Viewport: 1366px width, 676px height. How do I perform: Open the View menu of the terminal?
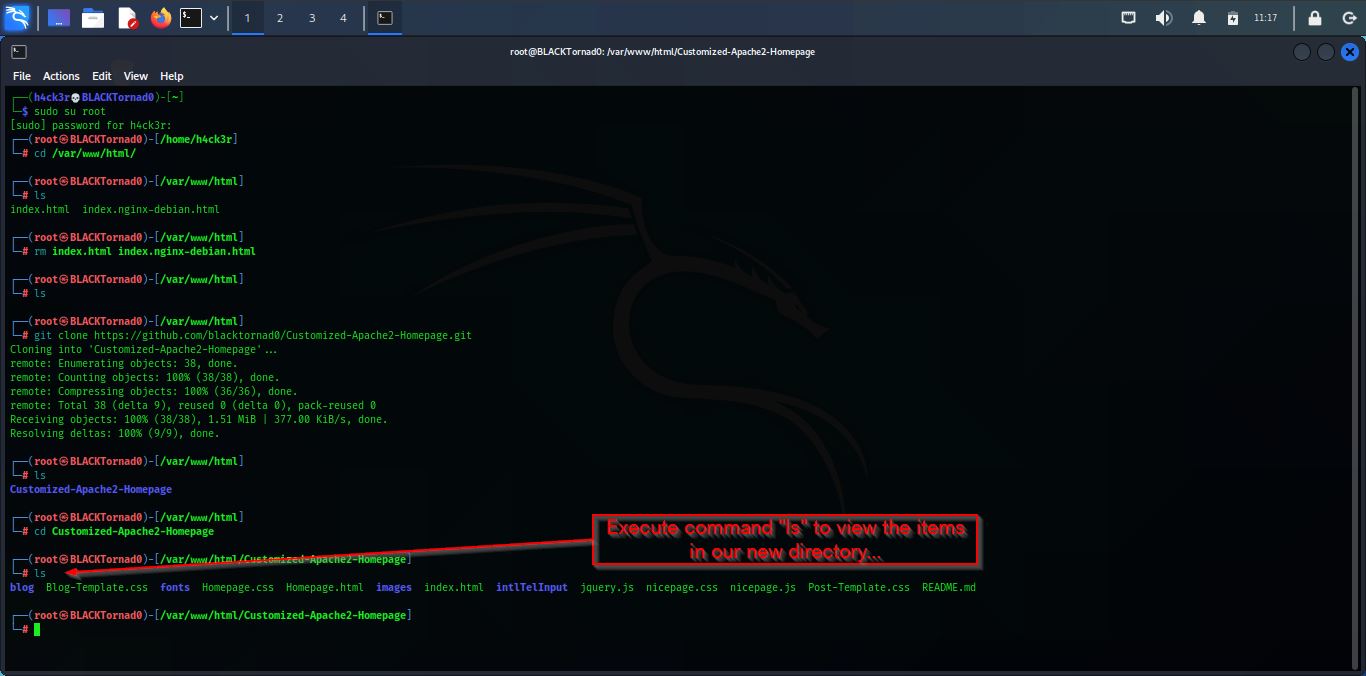(135, 76)
